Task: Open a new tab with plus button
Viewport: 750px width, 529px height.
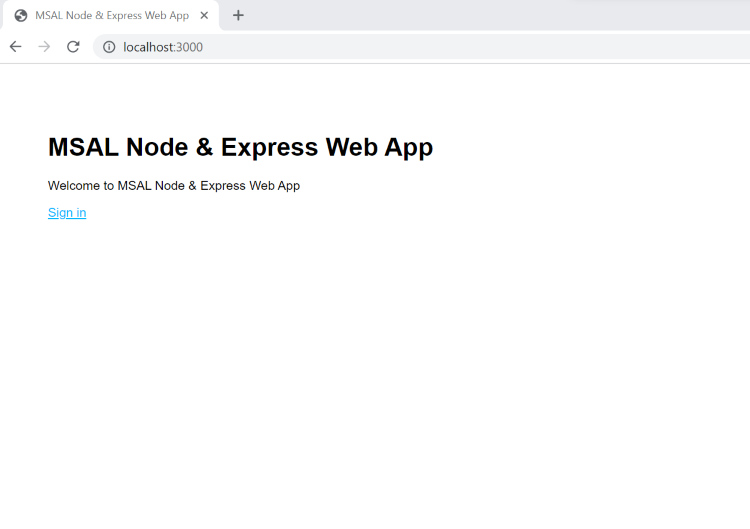Action: (x=238, y=15)
